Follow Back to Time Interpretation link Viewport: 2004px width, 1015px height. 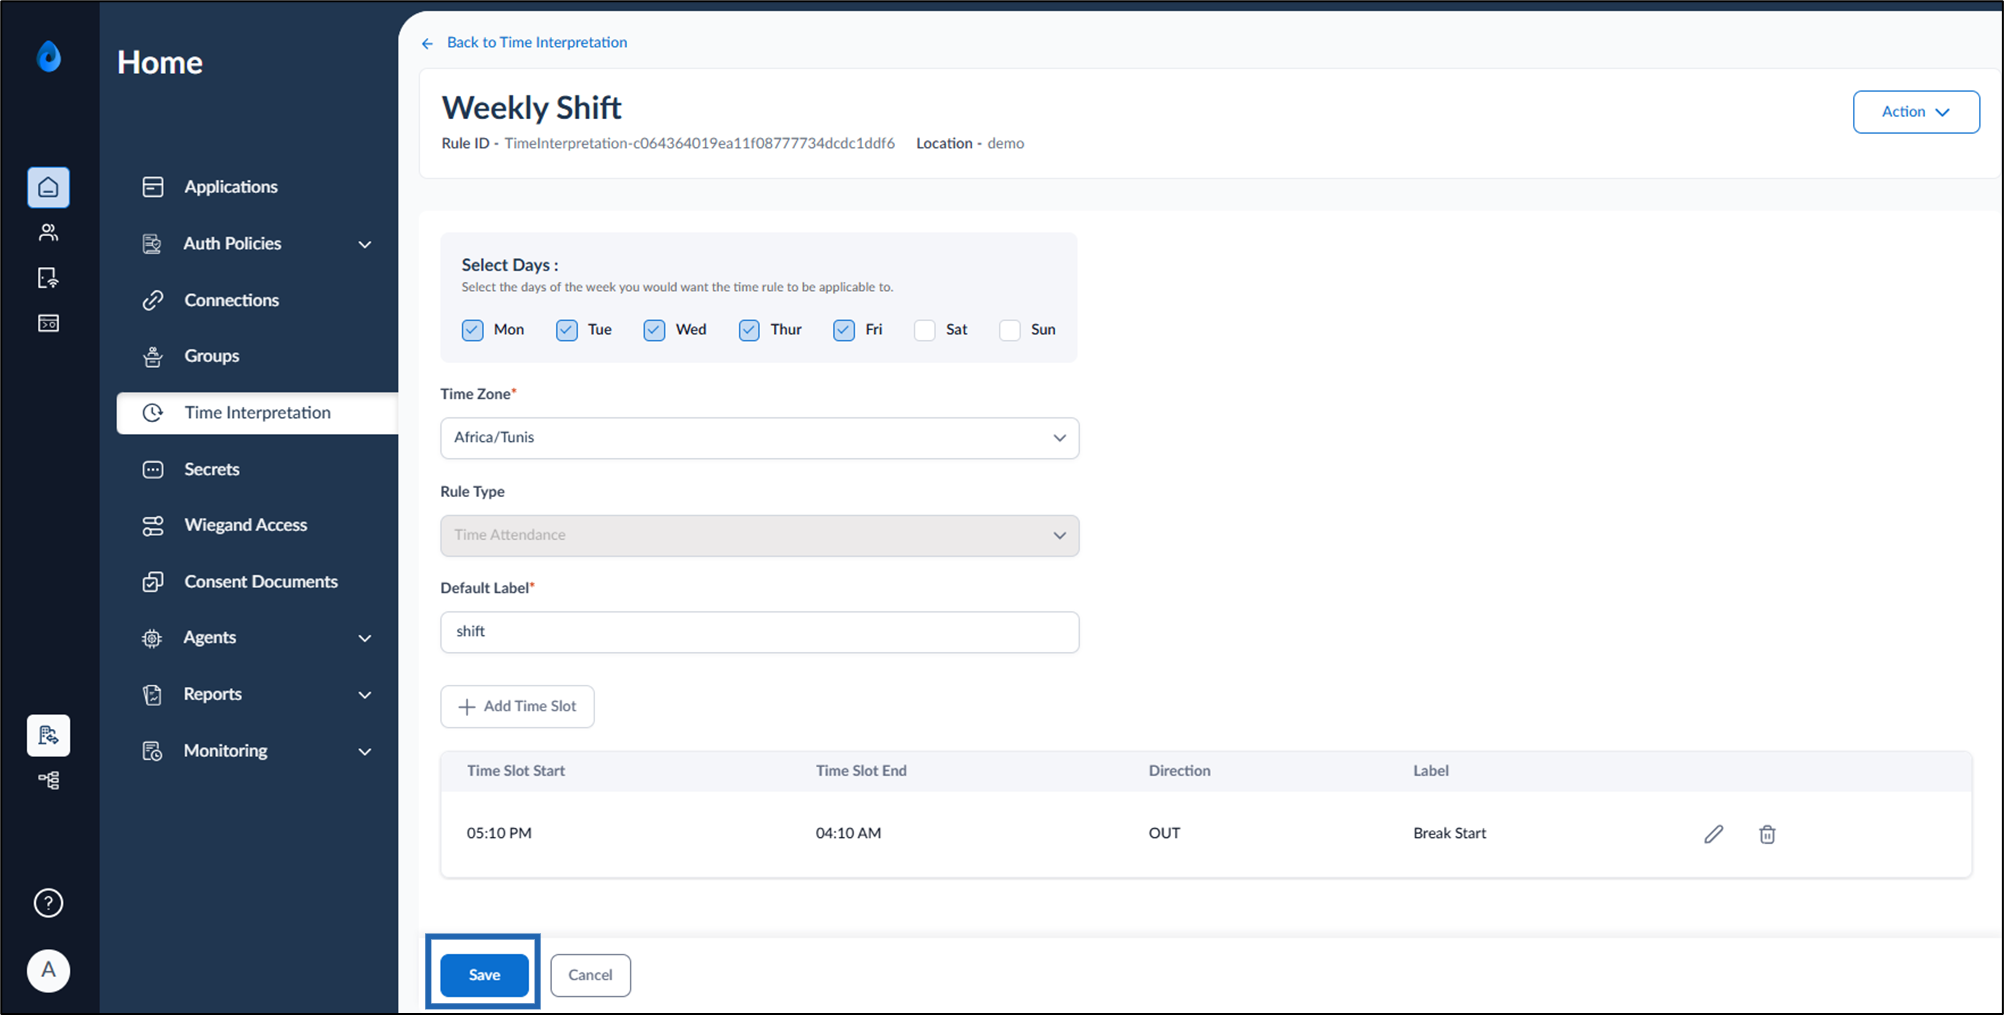(537, 42)
